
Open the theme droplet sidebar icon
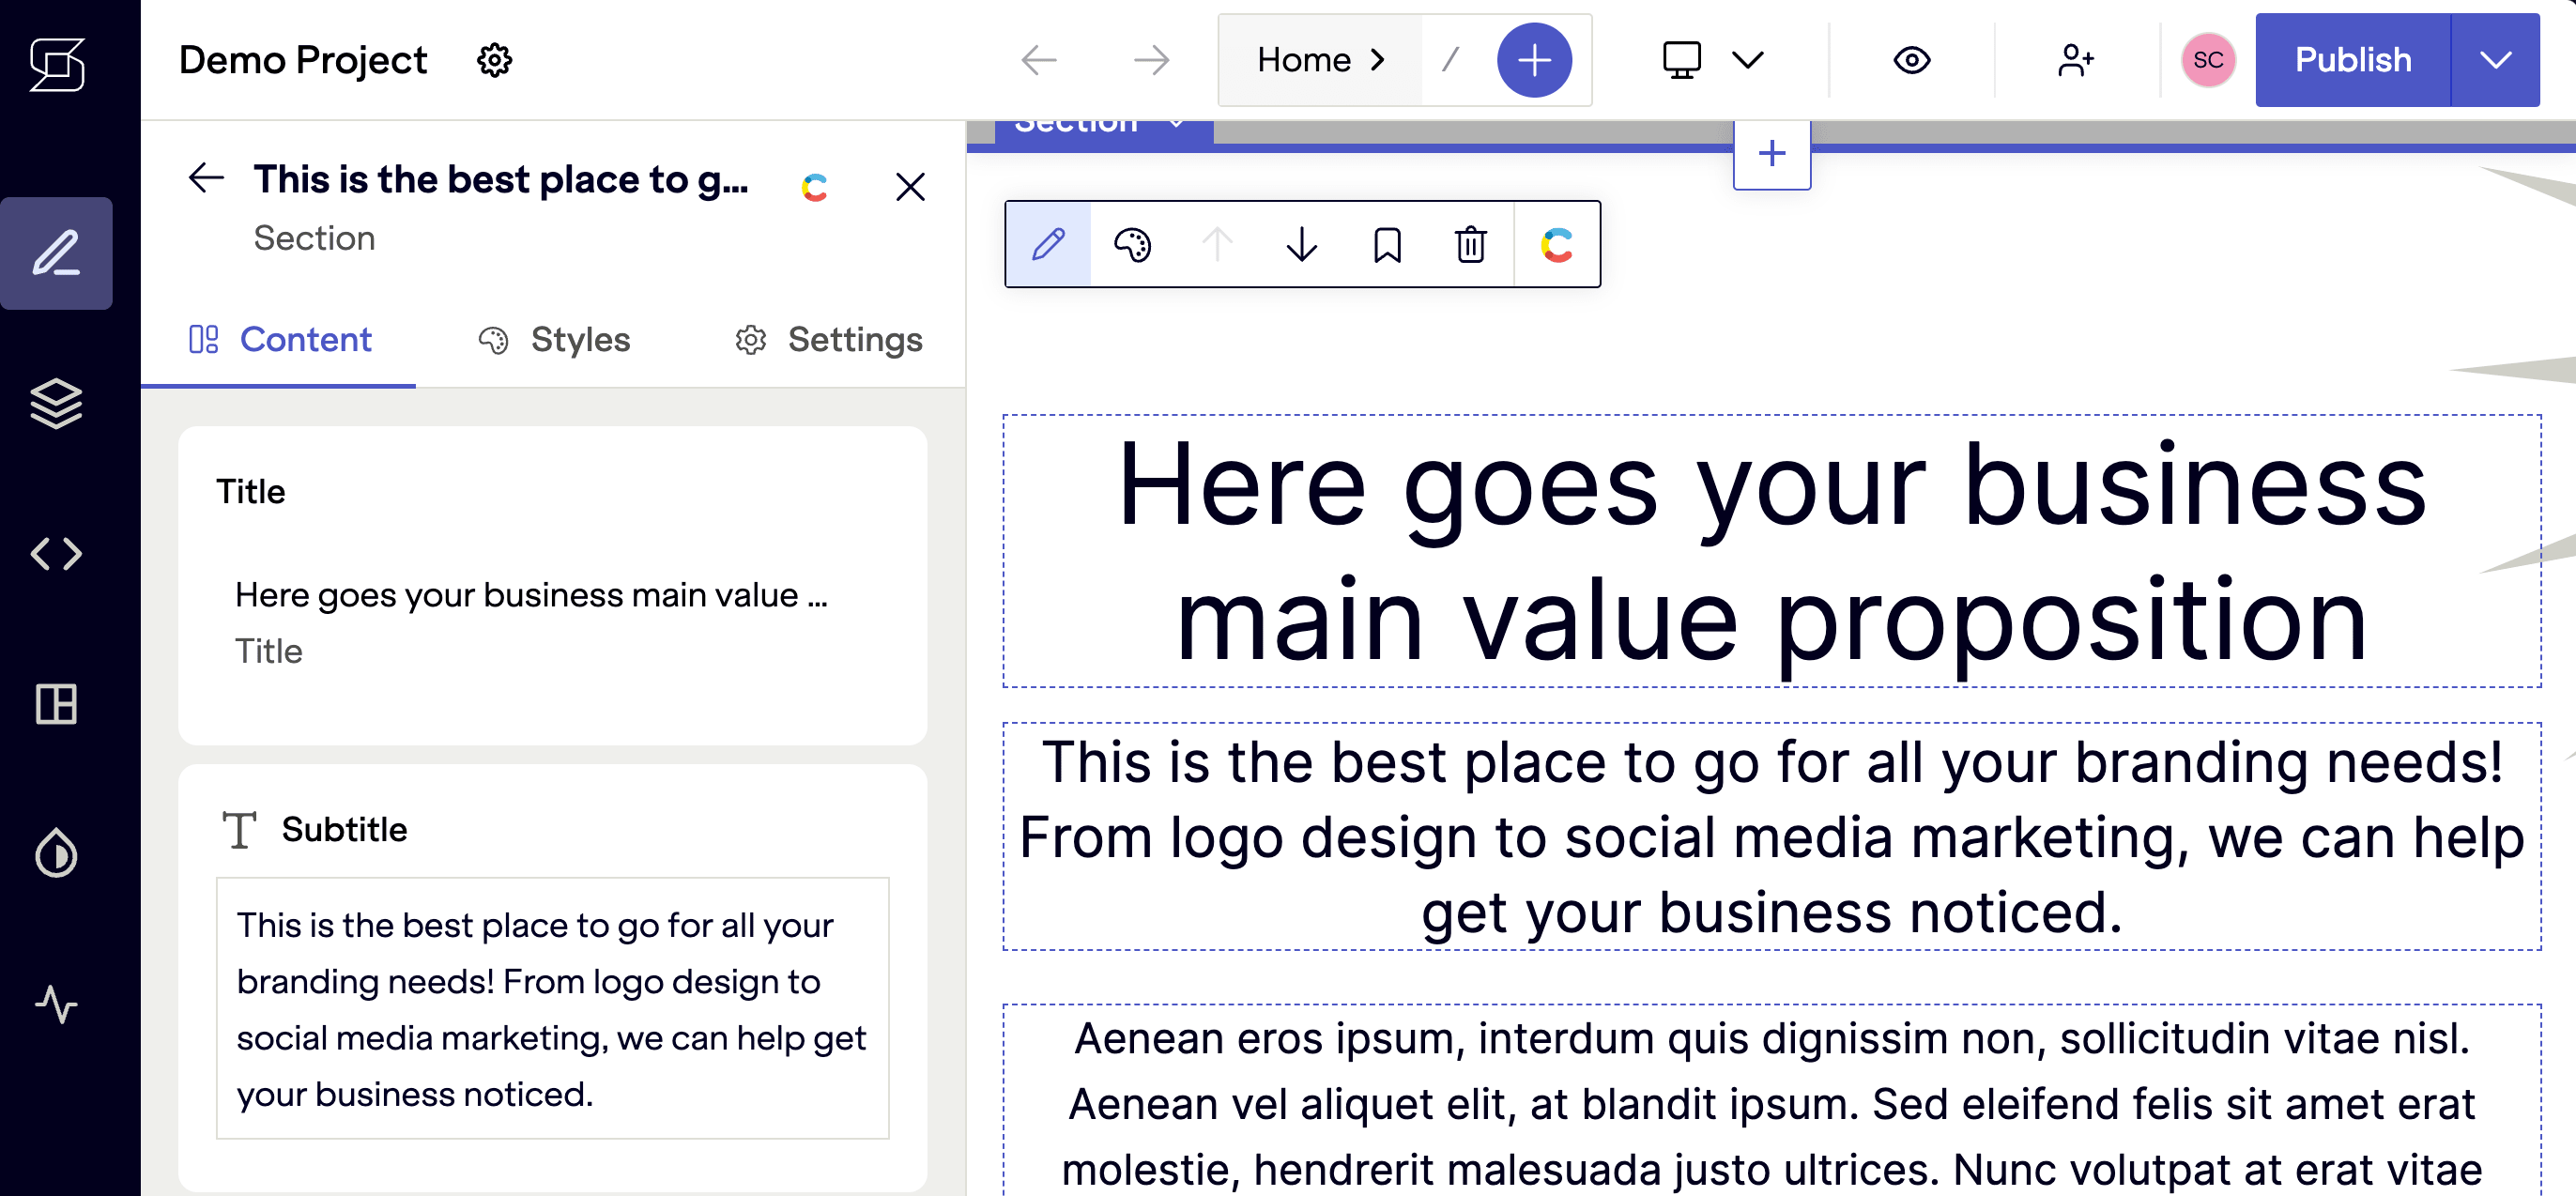click(56, 853)
